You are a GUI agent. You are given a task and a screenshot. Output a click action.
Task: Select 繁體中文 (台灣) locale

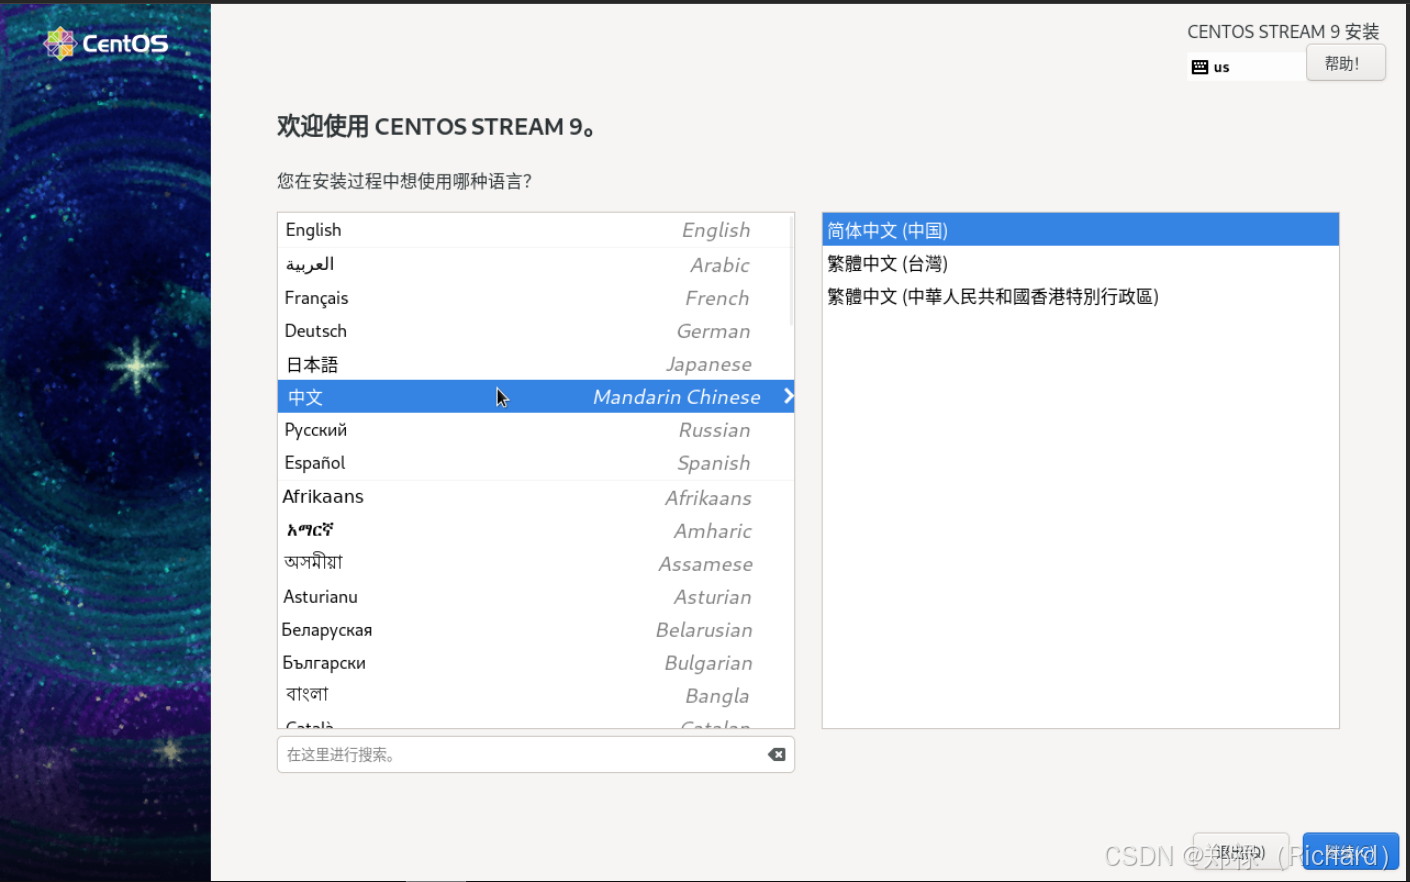tap(1080, 264)
